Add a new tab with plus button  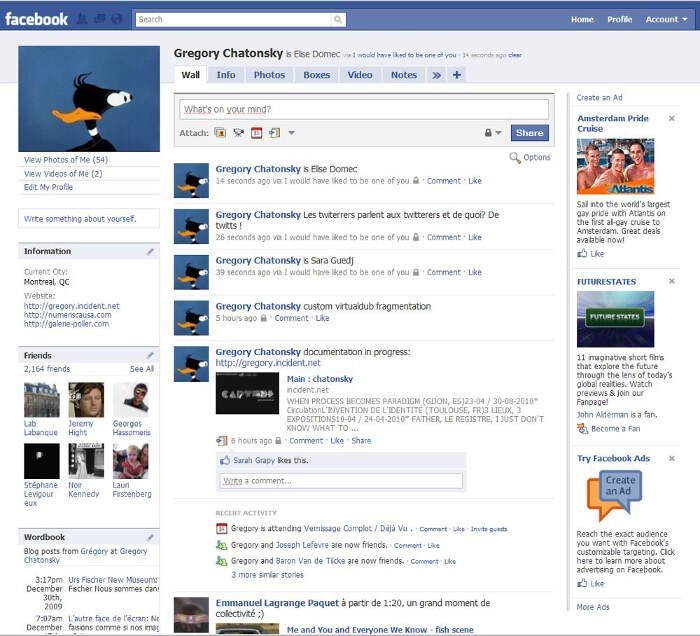pos(456,75)
